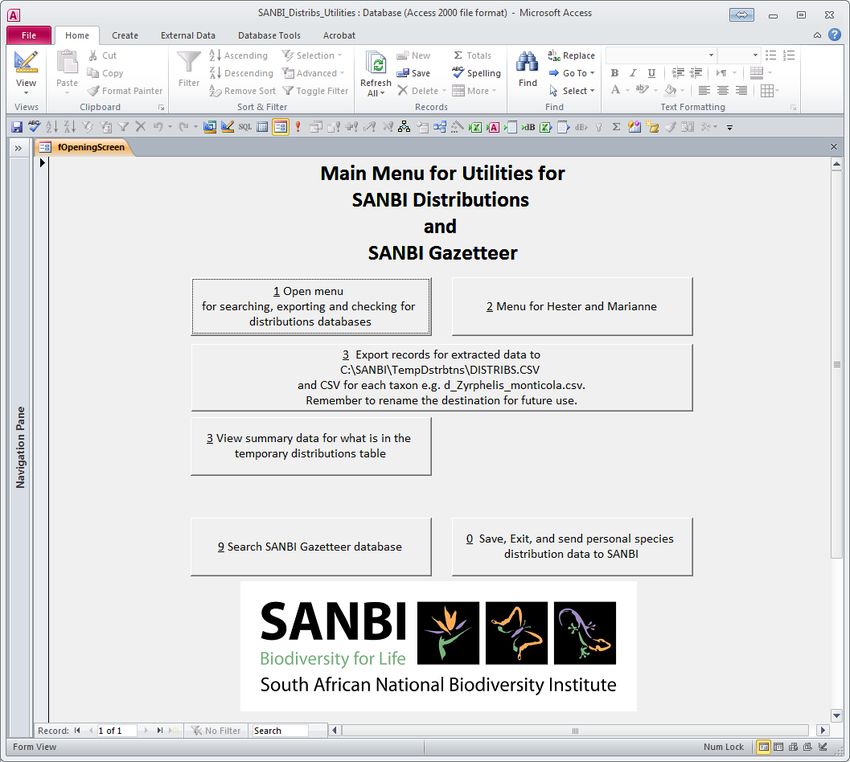This screenshot has width=850, height=762.
Task: Click the View icon in Views group
Action: pyautogui.click(x=25, y=63)
